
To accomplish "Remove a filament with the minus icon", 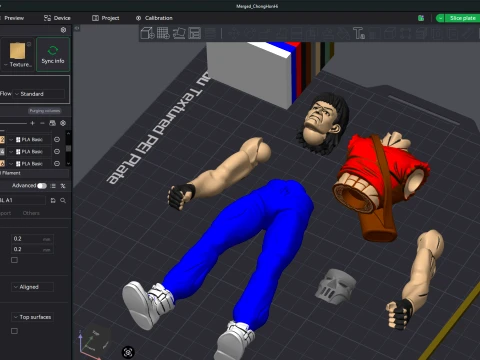I will tap(42, 123).
